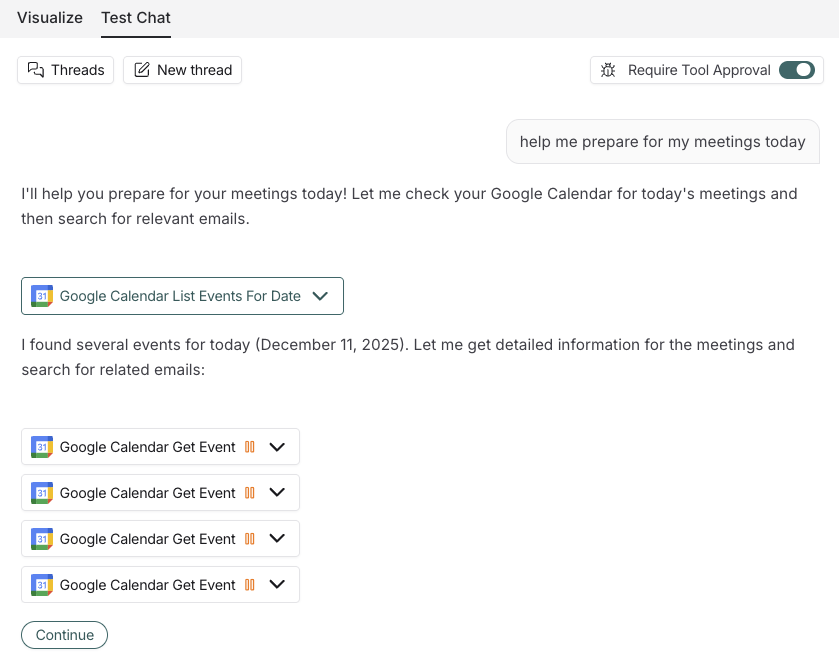Click the speech-bubble icon on the Threads button
839x666 pixels.
point(35,70)
